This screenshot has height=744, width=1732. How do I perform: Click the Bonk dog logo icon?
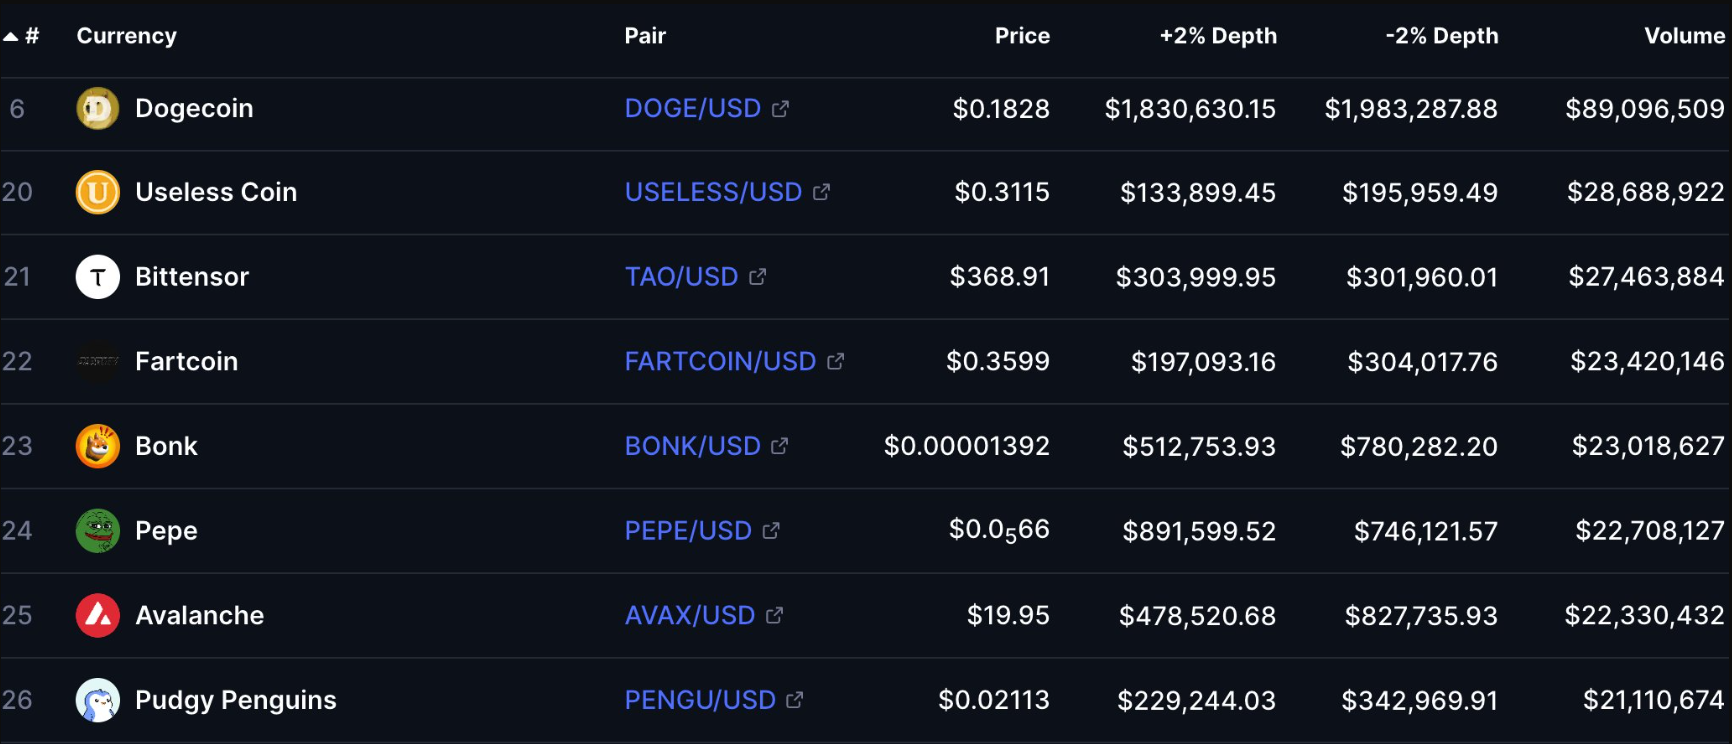pos(98,446)
